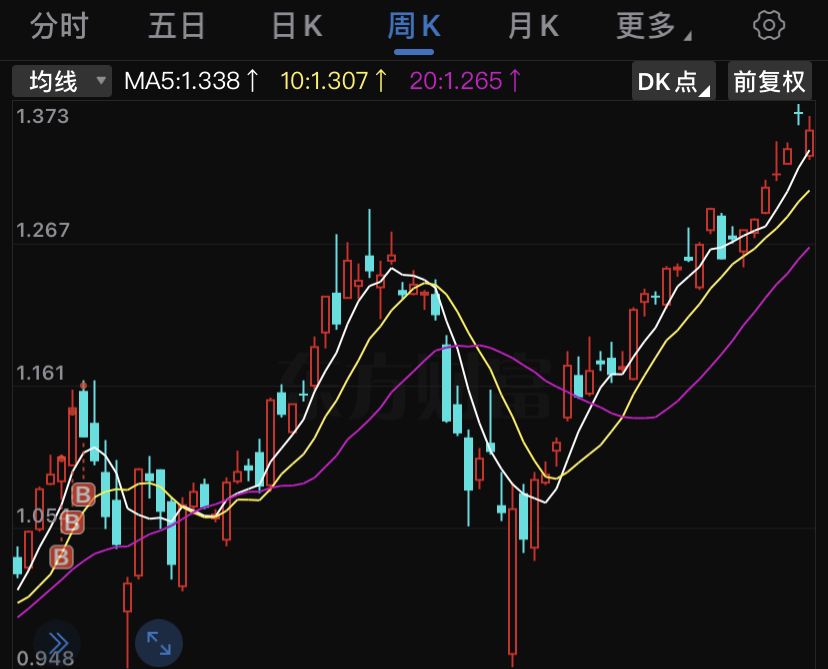Screen dimensions: 828x669
Task: Click the 1.373 price axis label
Action: tap(43, 116)
